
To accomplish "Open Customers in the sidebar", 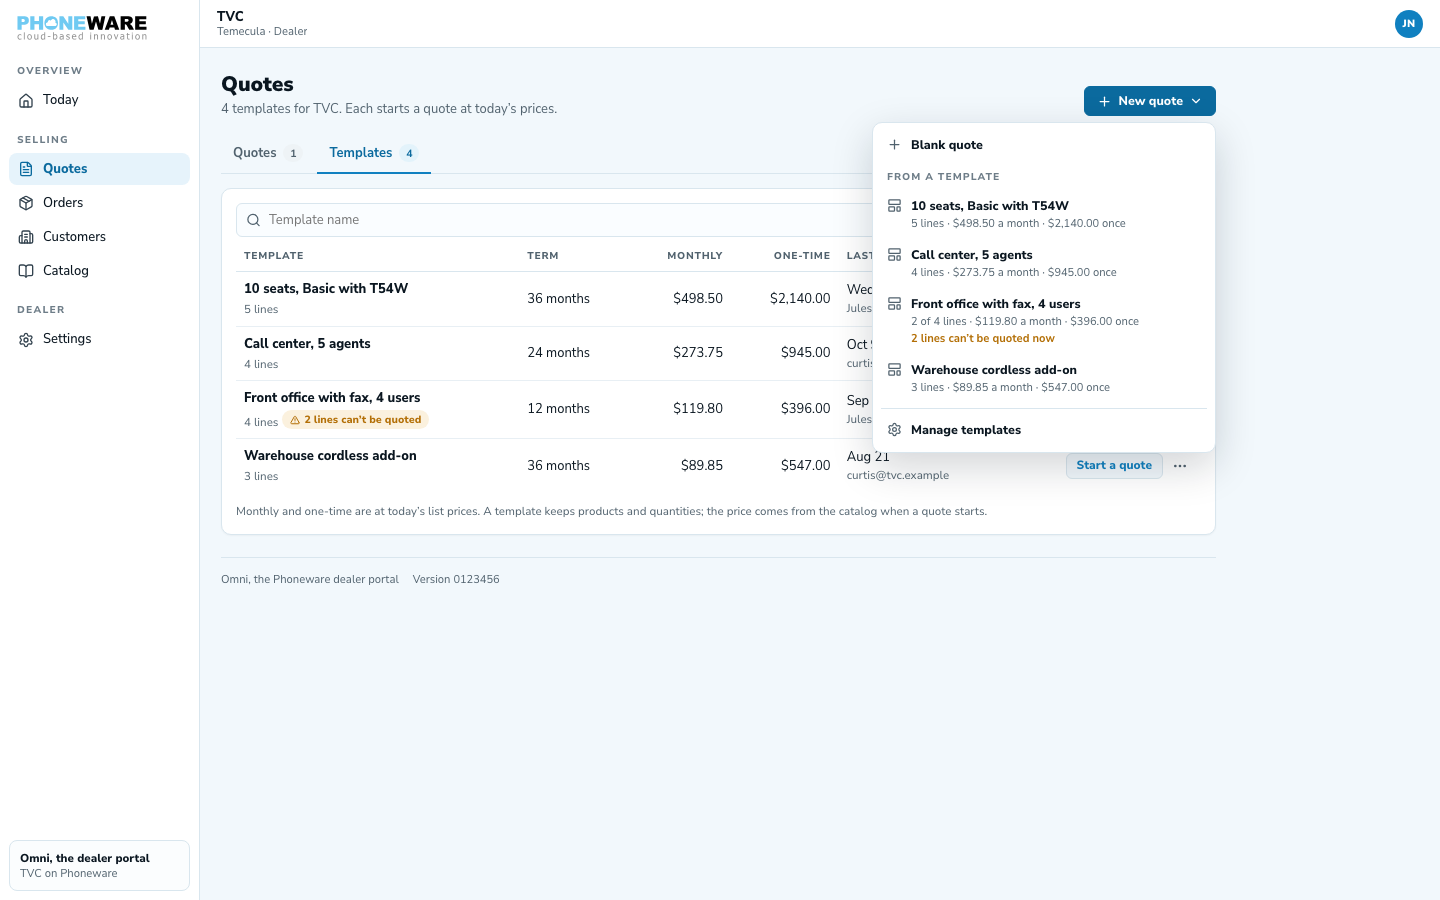I will click(99, 237).
